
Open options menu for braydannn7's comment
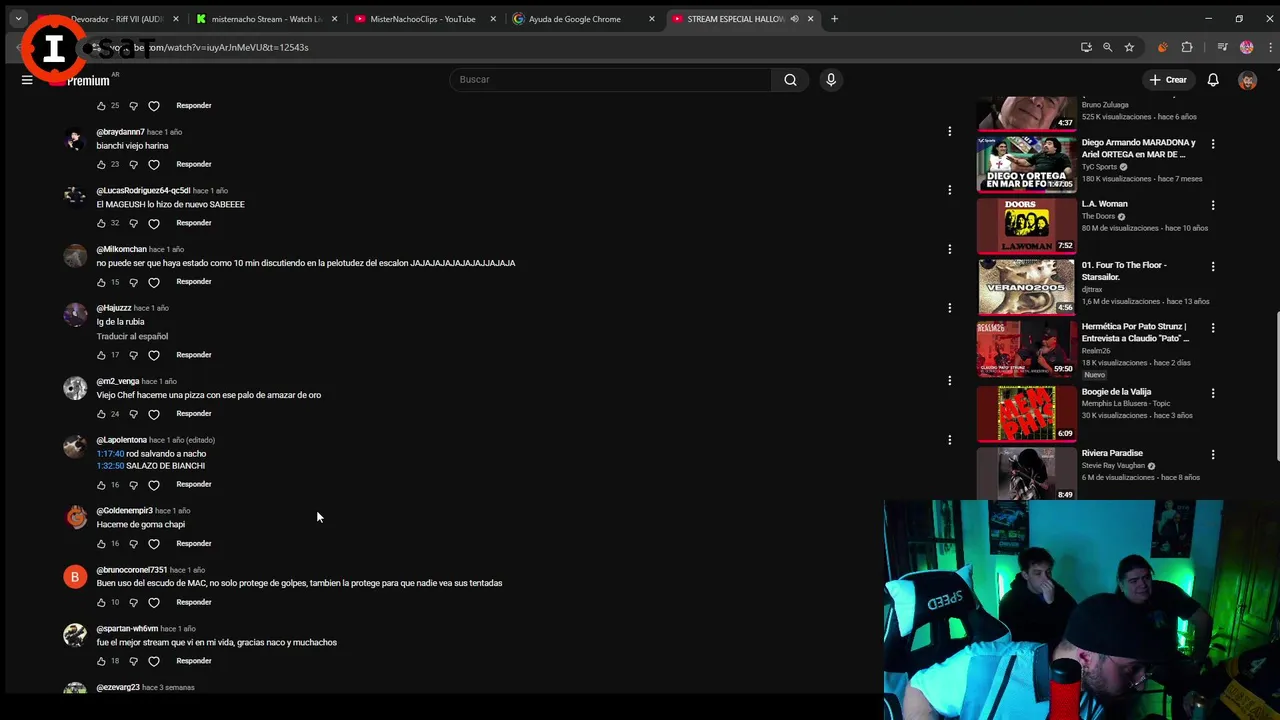[949, 131]
